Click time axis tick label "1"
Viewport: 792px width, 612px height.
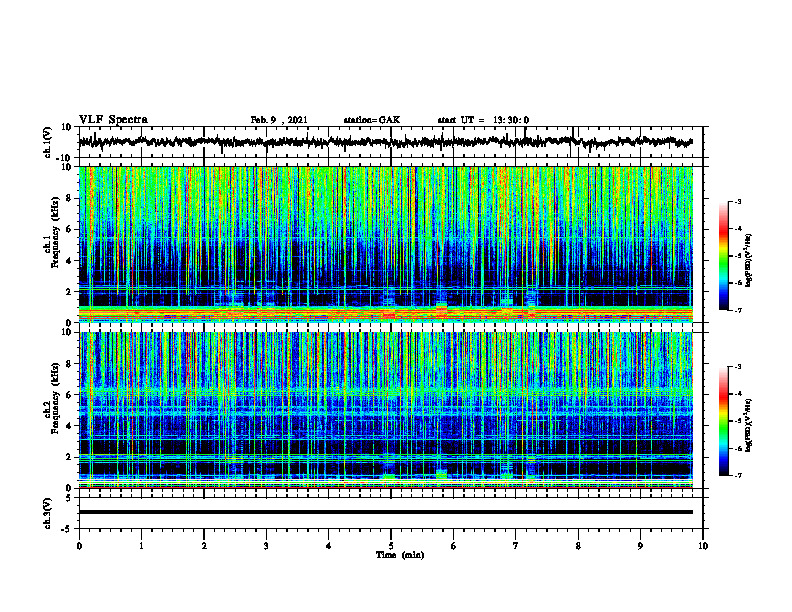click(x=141, y=546)
